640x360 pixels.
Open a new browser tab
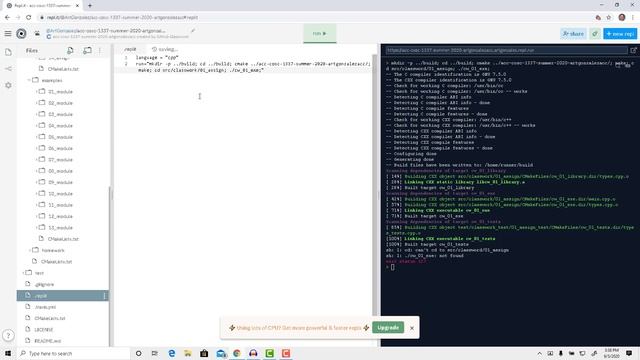[x=90, y=6]
